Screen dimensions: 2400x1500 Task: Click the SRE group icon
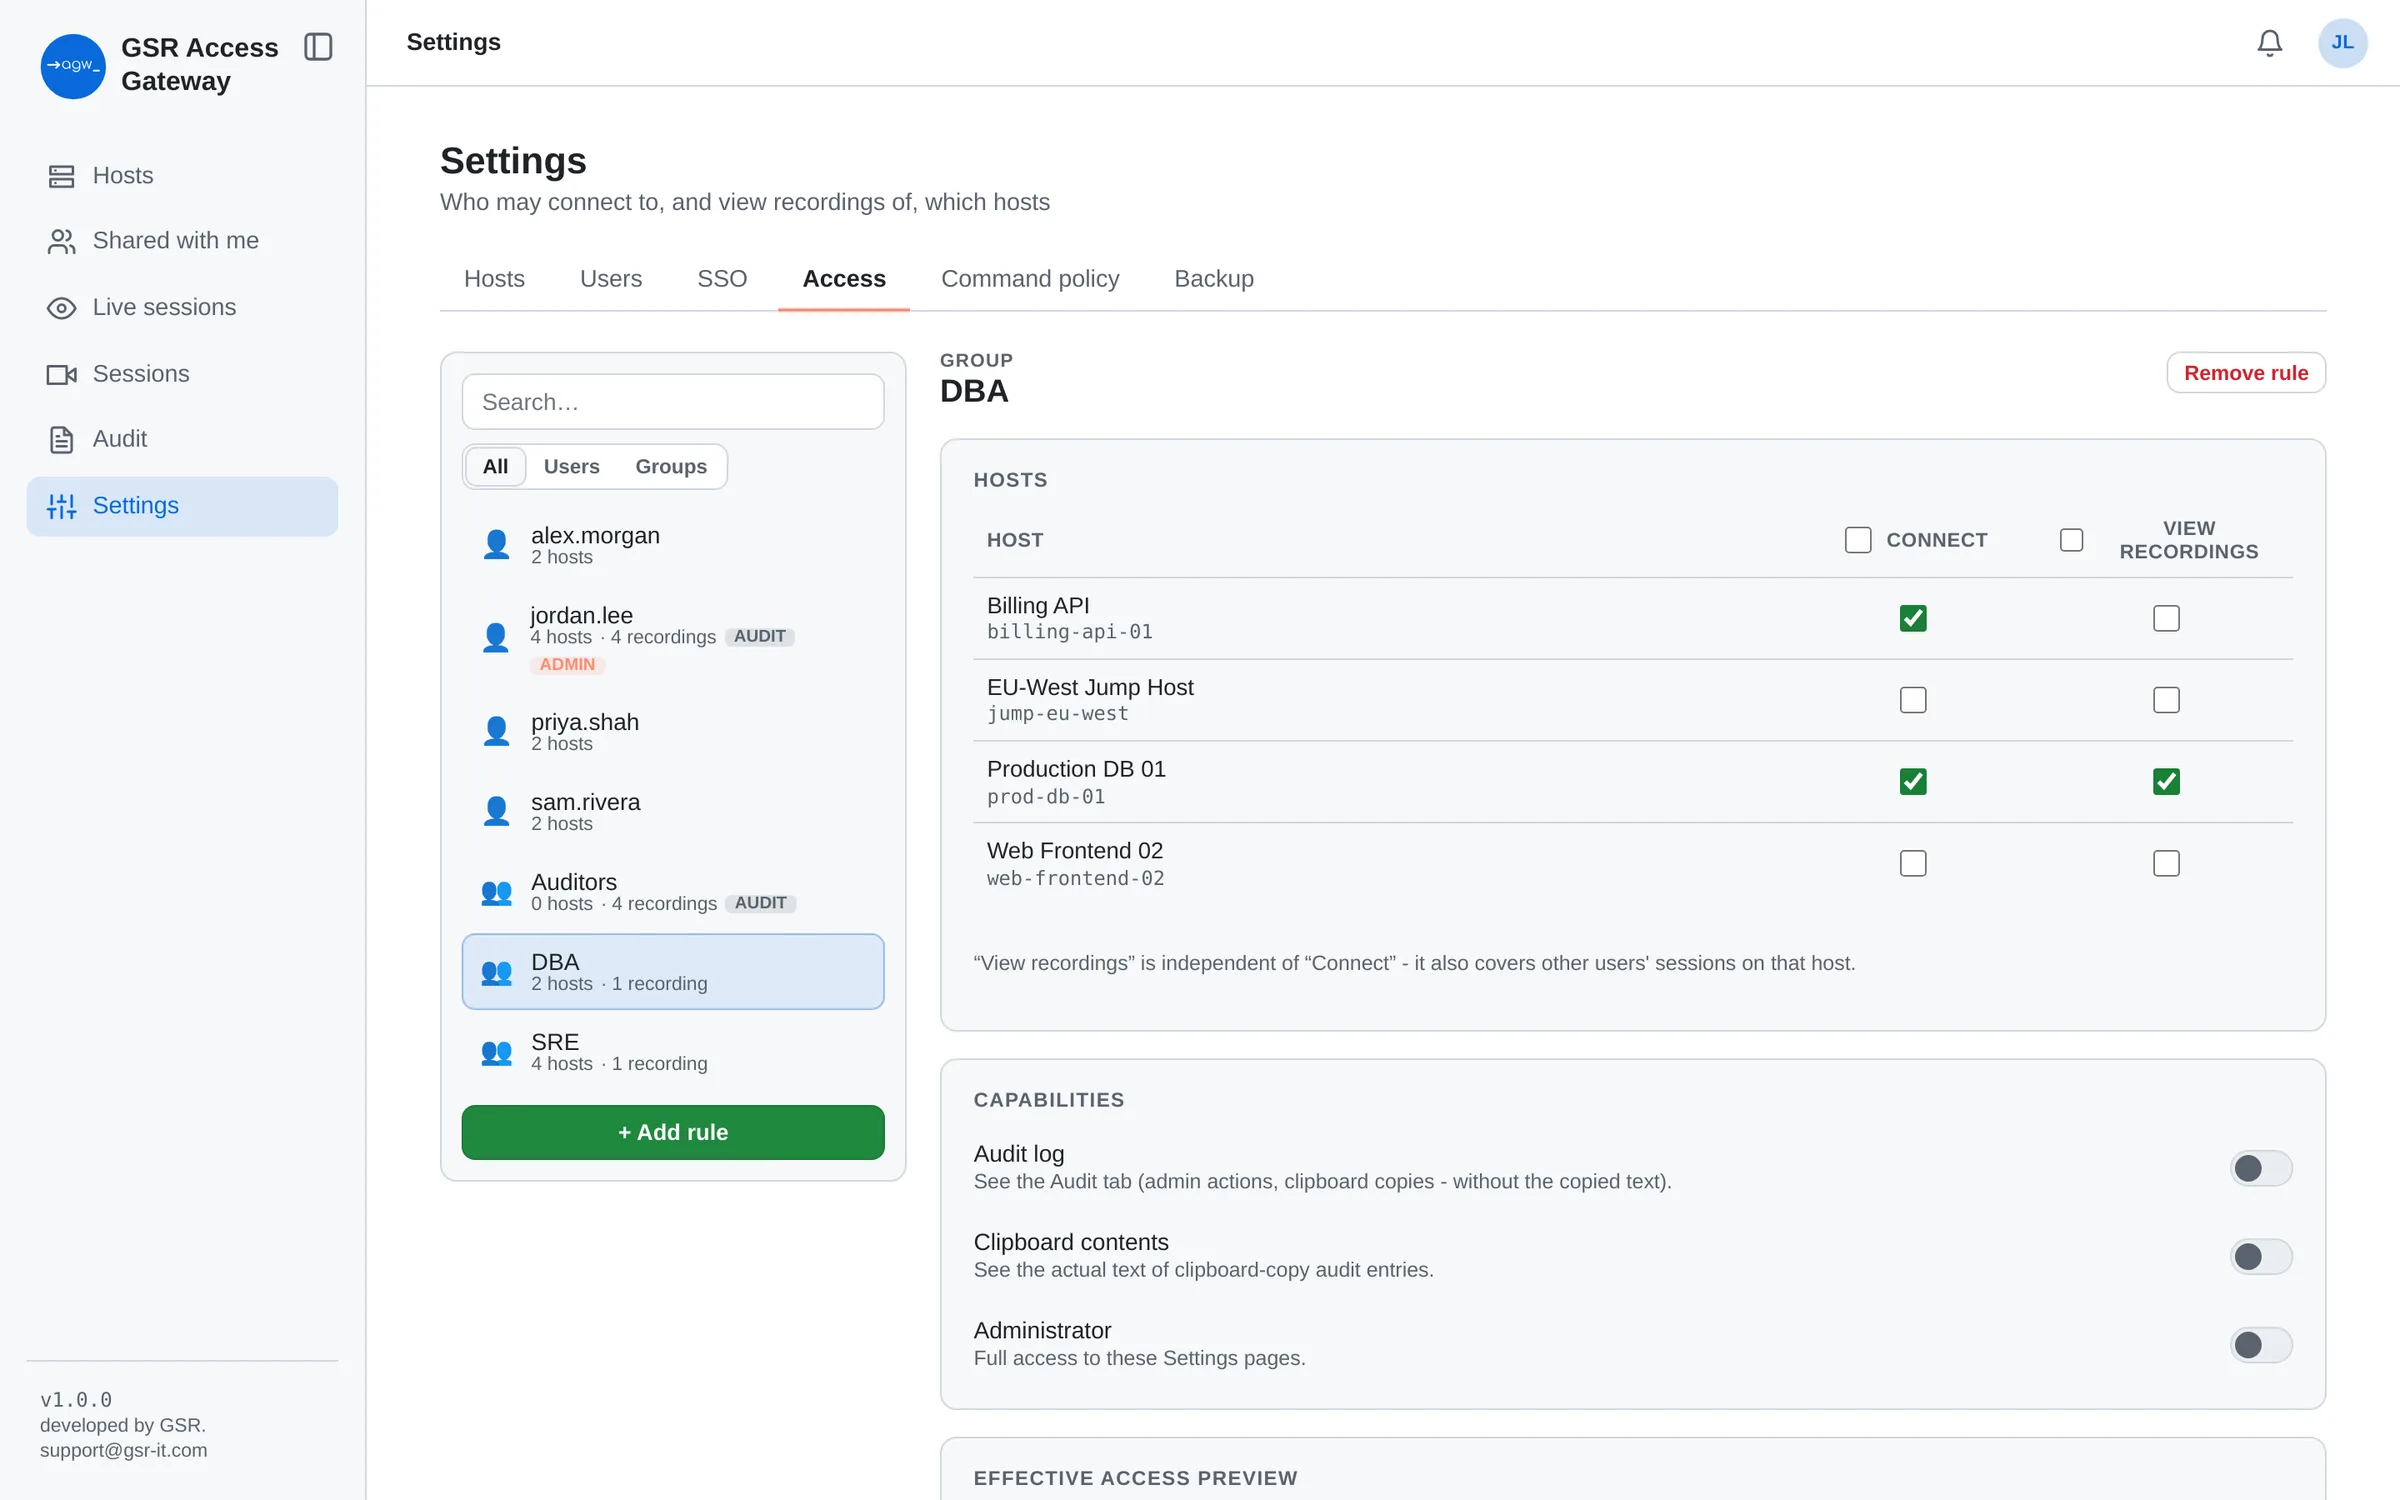click(496, 1052)
